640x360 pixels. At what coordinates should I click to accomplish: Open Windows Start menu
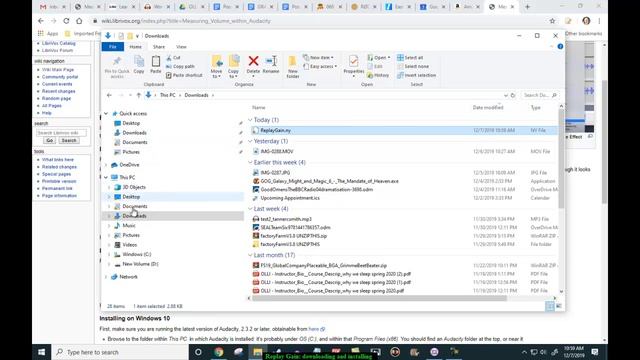[x=42, y=352]
